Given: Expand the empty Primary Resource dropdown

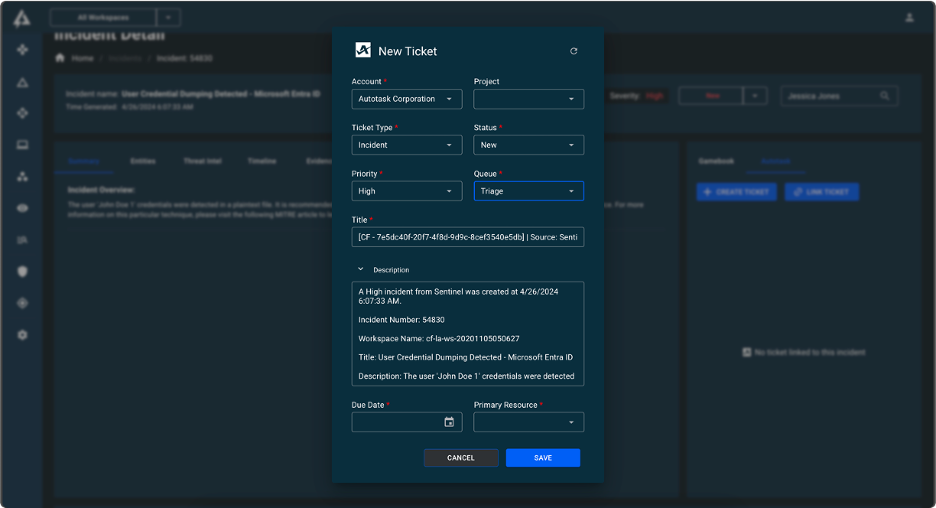Looking at the screenshot, I should (x=528, y=422).
